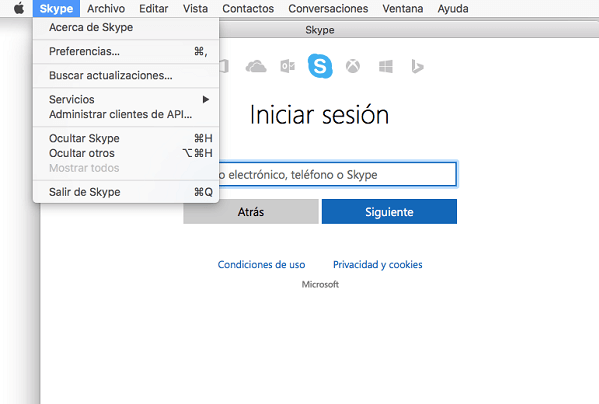Open the Conversaciones menu
This screenshot has height=404, width=599.
click(x=328, y=8)
